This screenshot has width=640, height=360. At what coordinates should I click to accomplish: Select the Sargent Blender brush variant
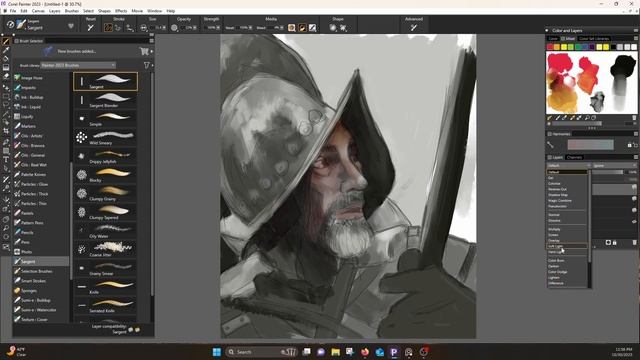coord(105,100)
